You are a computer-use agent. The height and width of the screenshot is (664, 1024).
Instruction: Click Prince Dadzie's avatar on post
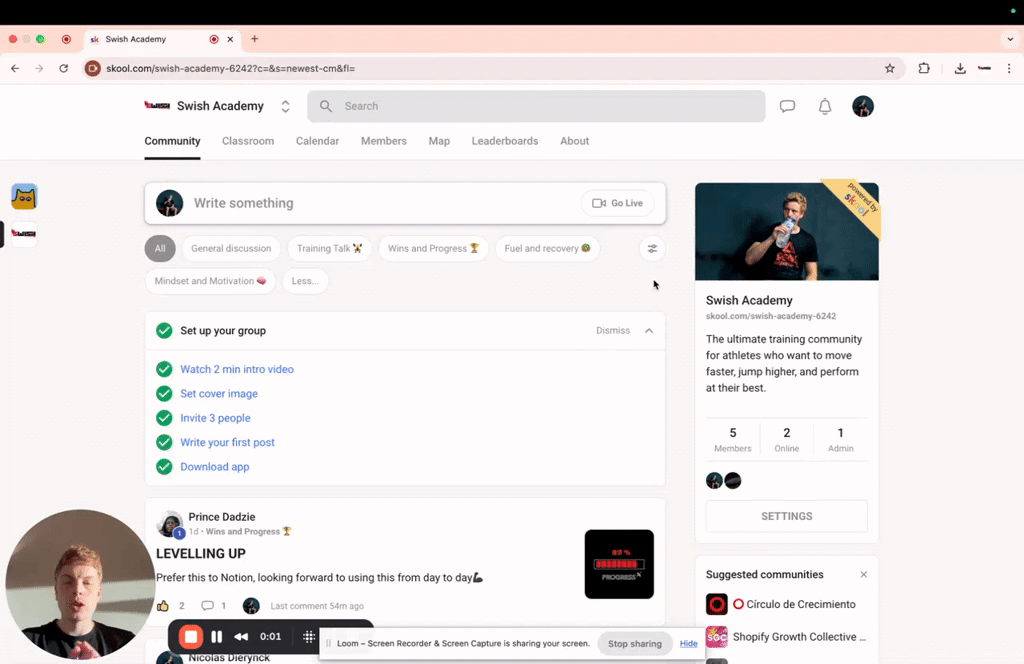click(x=169, y=524)
